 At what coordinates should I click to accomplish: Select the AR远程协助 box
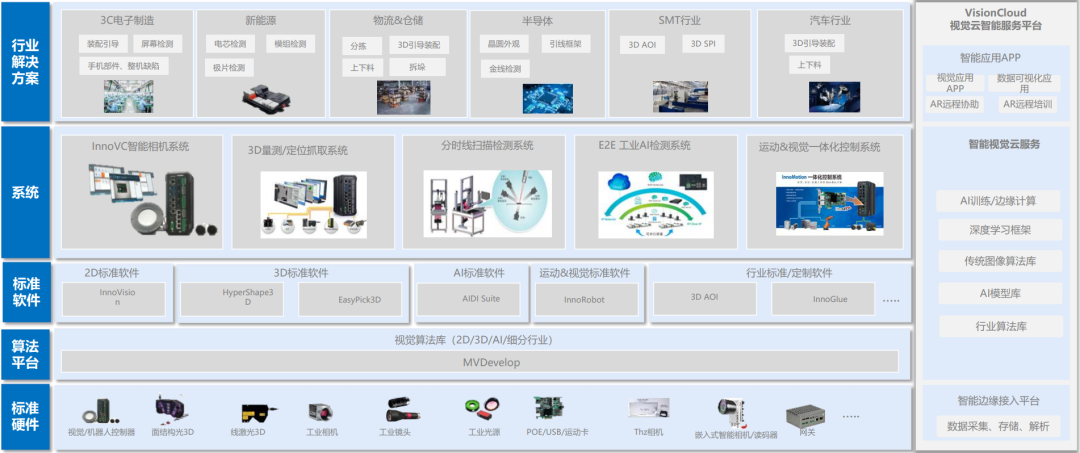point(954,105)
